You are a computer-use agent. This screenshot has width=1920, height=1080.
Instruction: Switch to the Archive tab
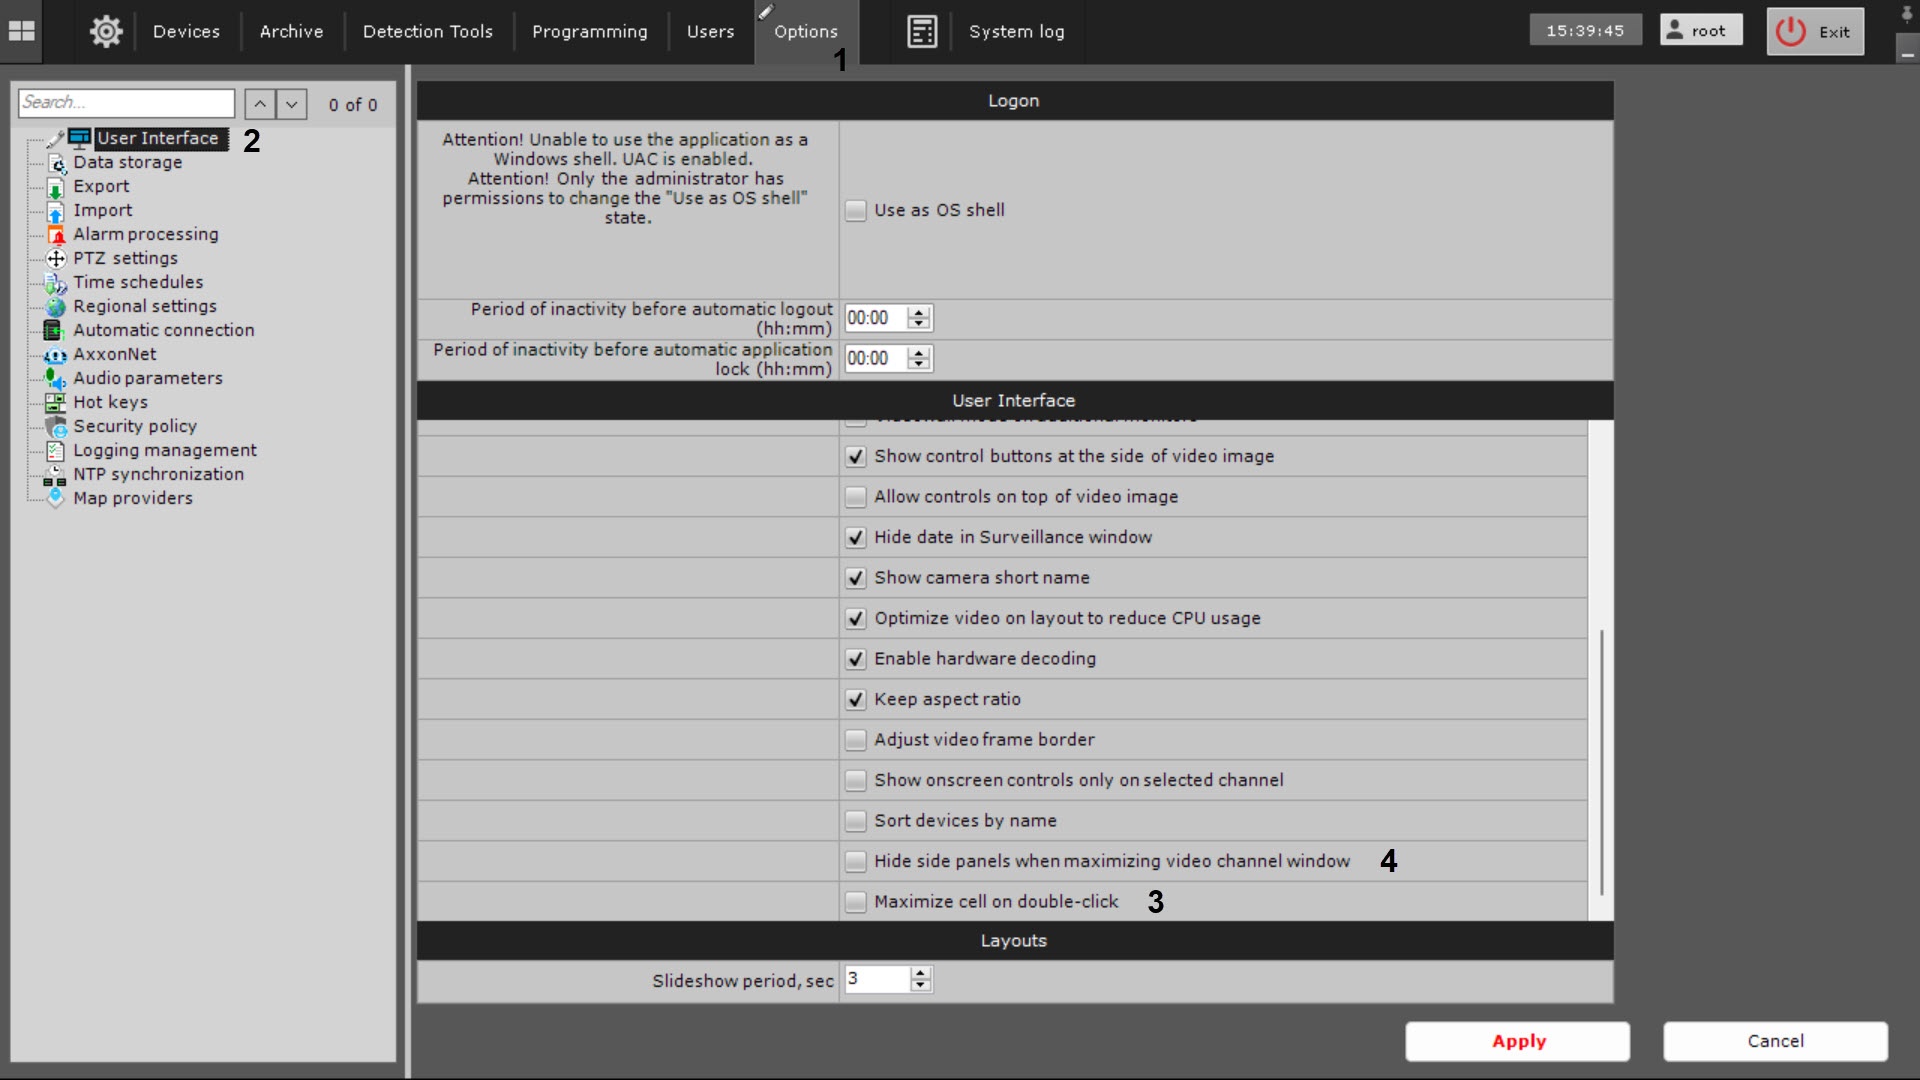[x=291, y=31]
